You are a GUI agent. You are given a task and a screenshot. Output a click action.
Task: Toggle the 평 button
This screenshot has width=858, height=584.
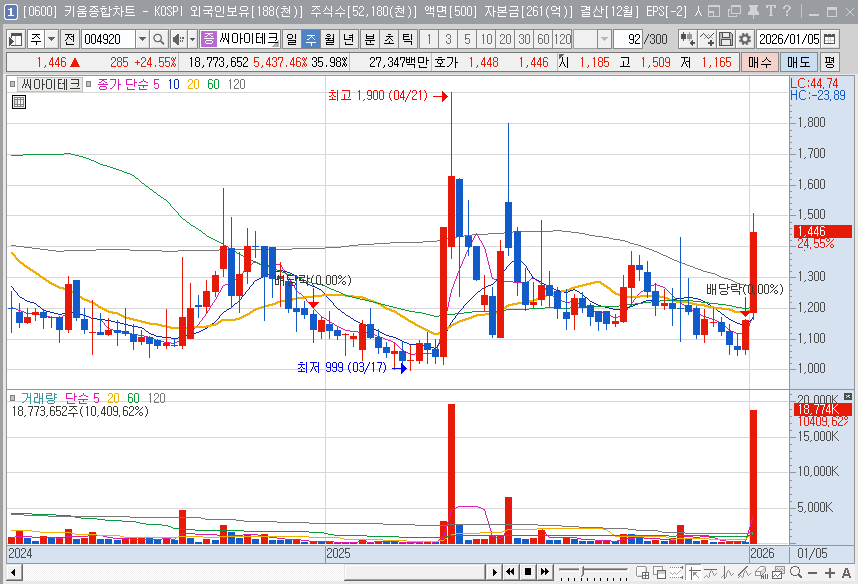(x=830, y=62)
